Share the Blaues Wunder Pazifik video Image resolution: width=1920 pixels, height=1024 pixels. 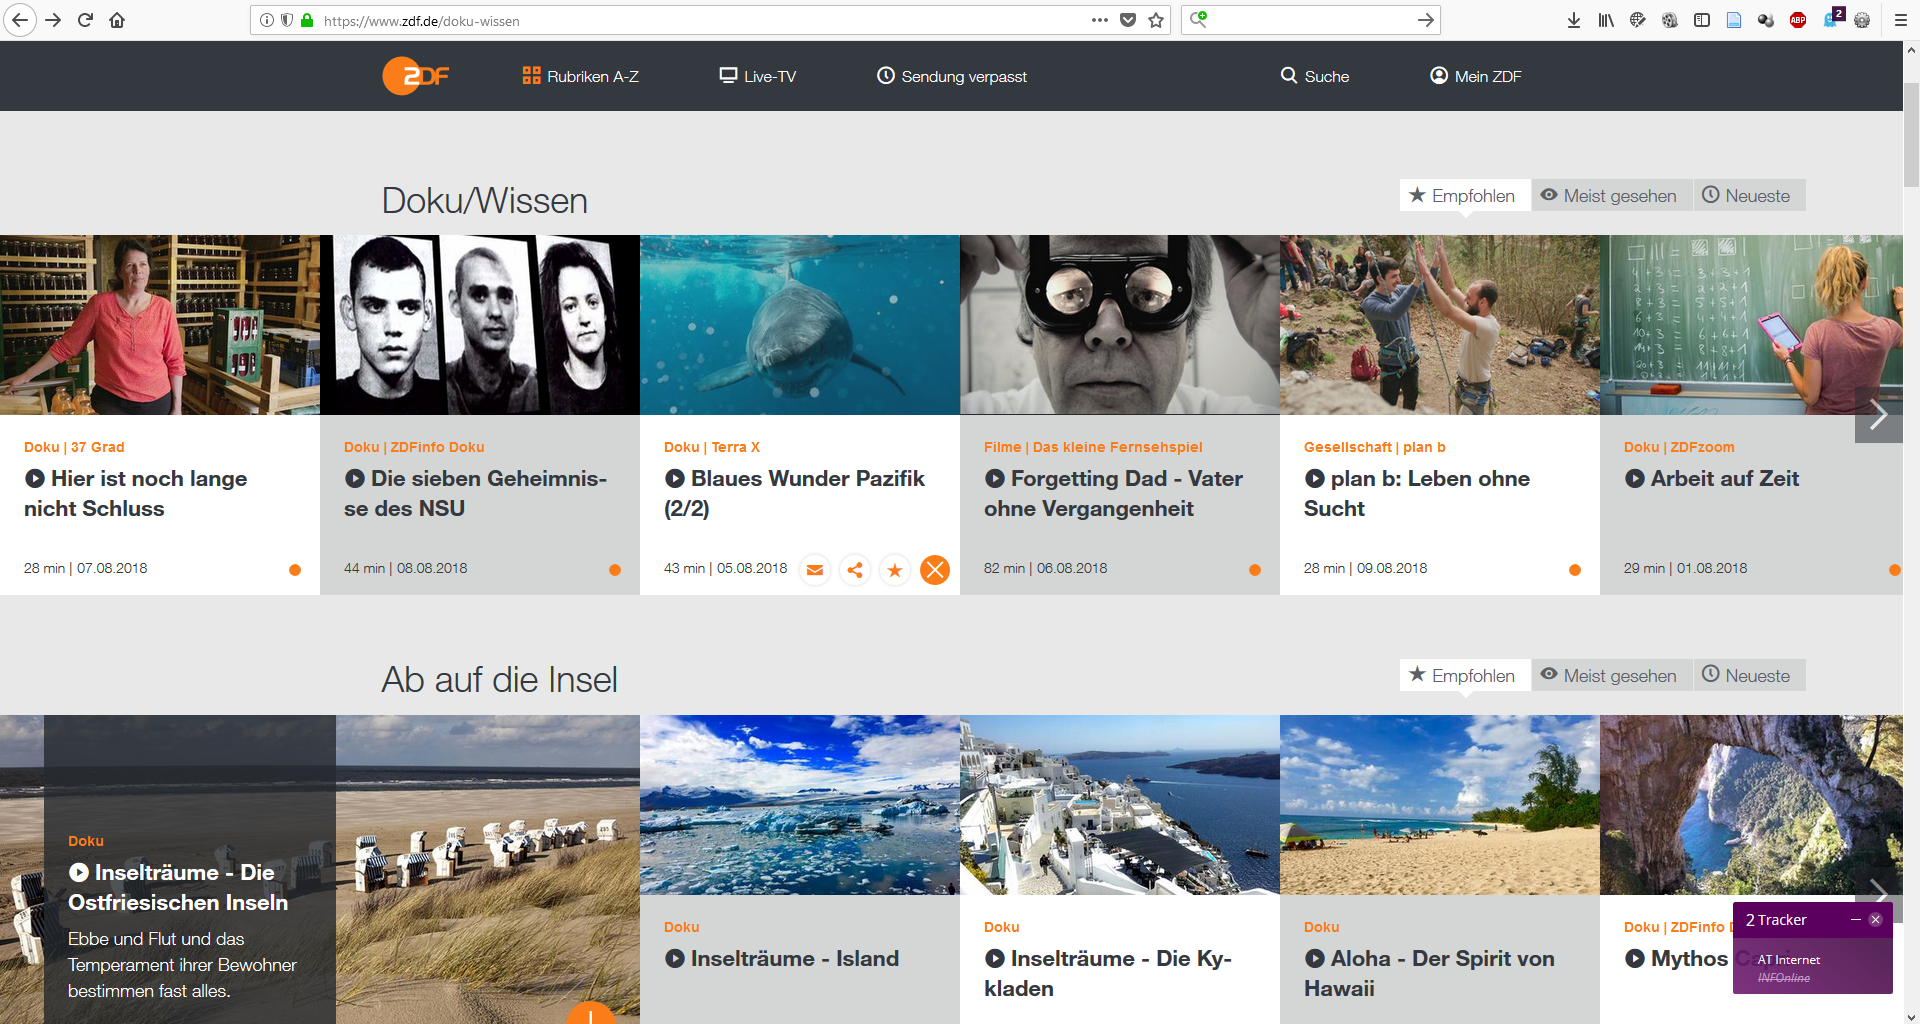click(x=855, y=570)
